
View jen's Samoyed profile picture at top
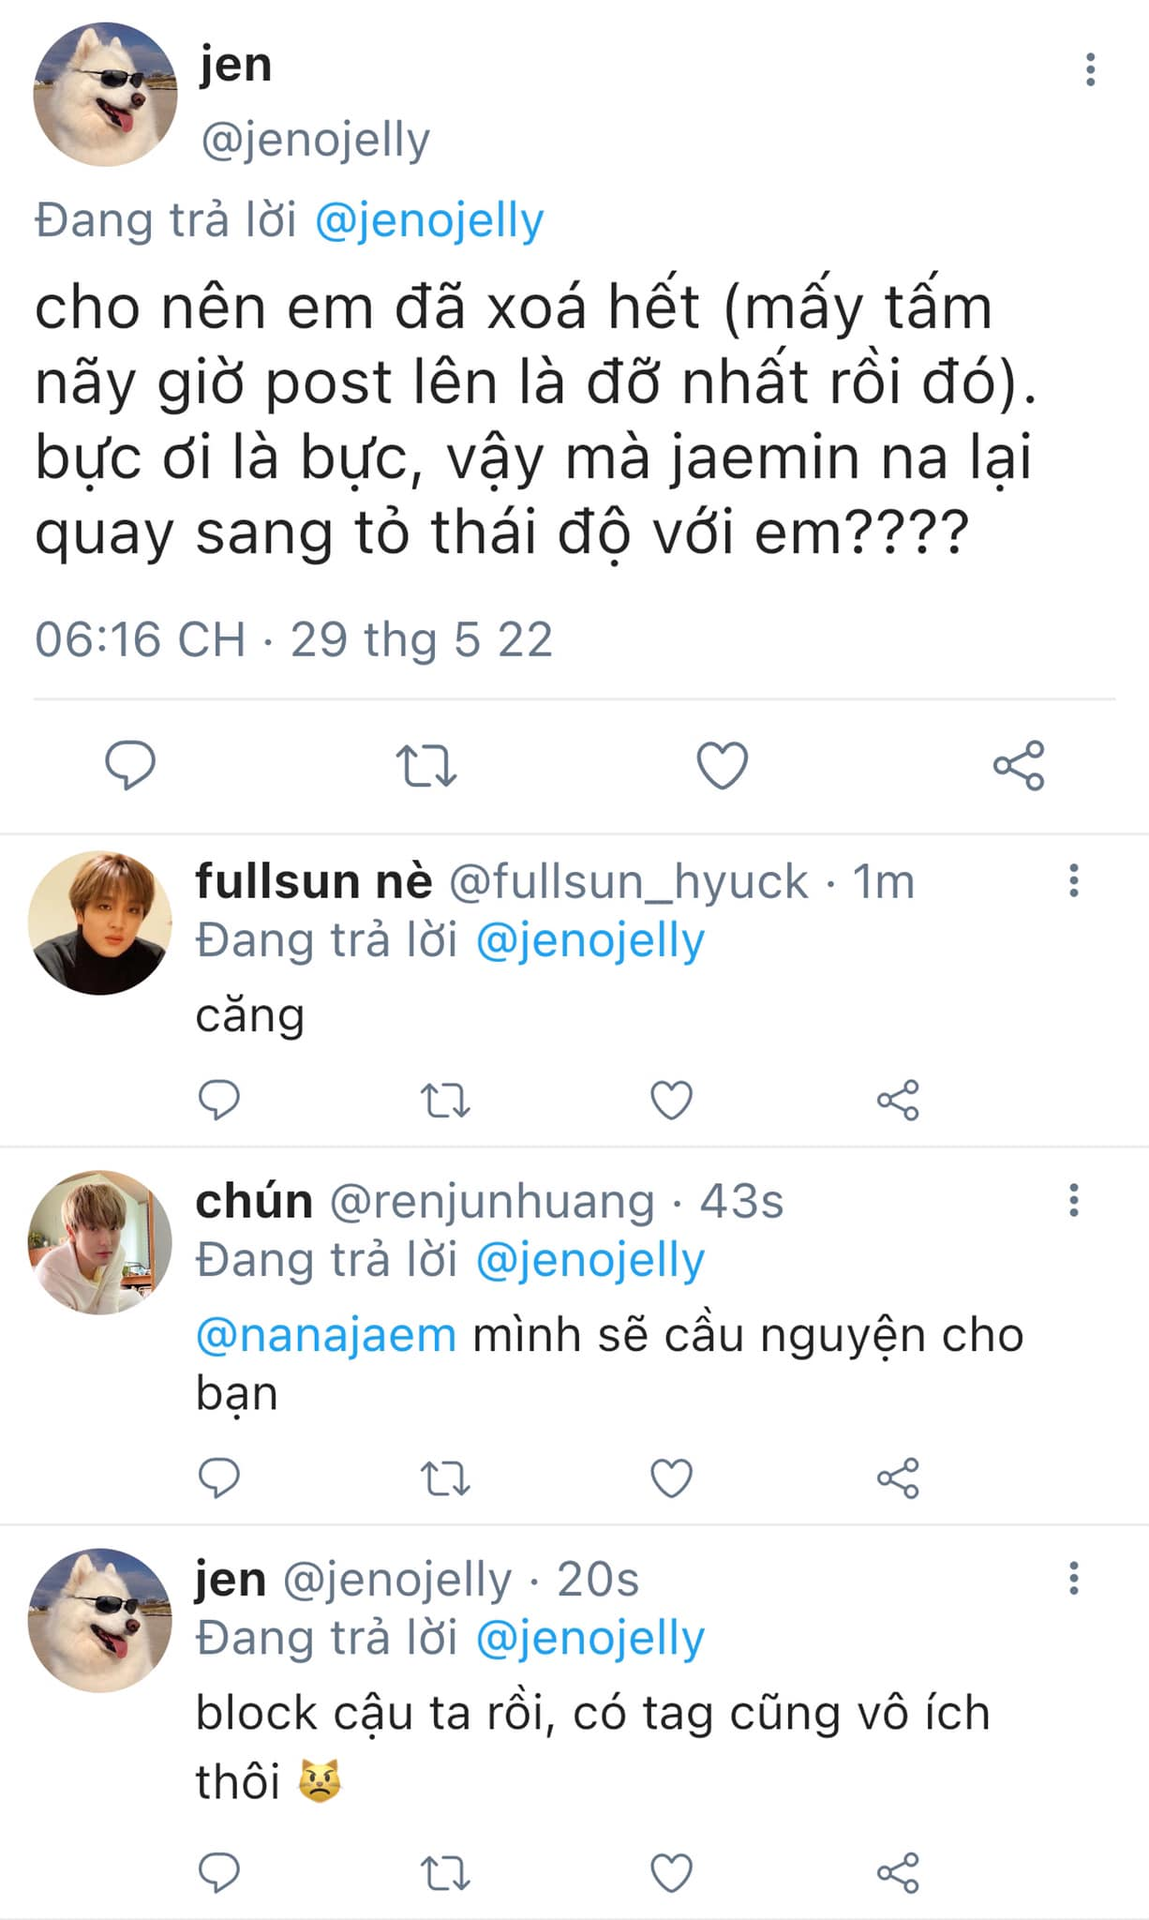(105, 95)
